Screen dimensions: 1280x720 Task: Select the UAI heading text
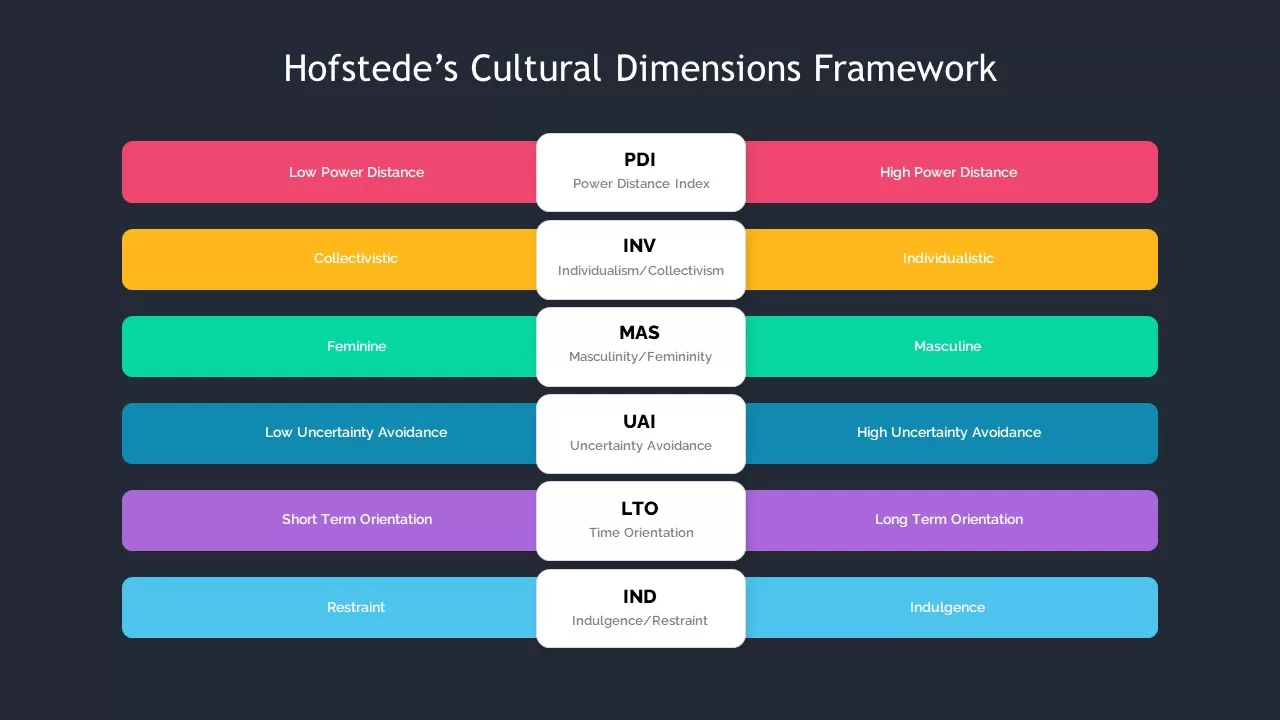[640, 422]
